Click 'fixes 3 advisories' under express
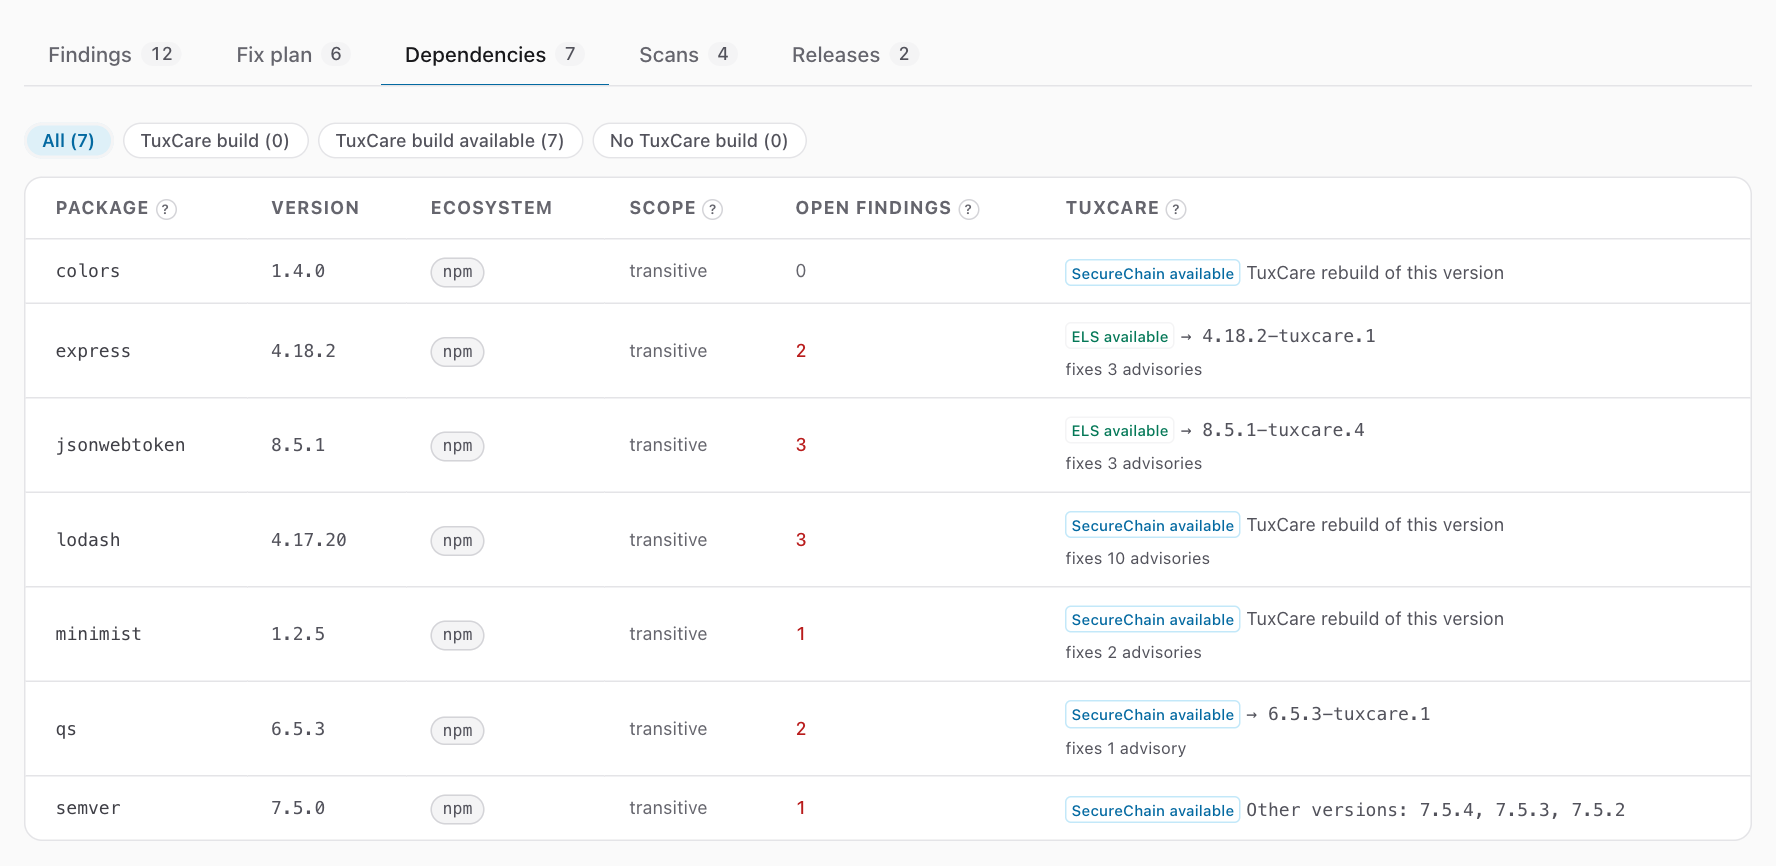The height and width of the screenshot is (866, 1776). [1133, 369]
